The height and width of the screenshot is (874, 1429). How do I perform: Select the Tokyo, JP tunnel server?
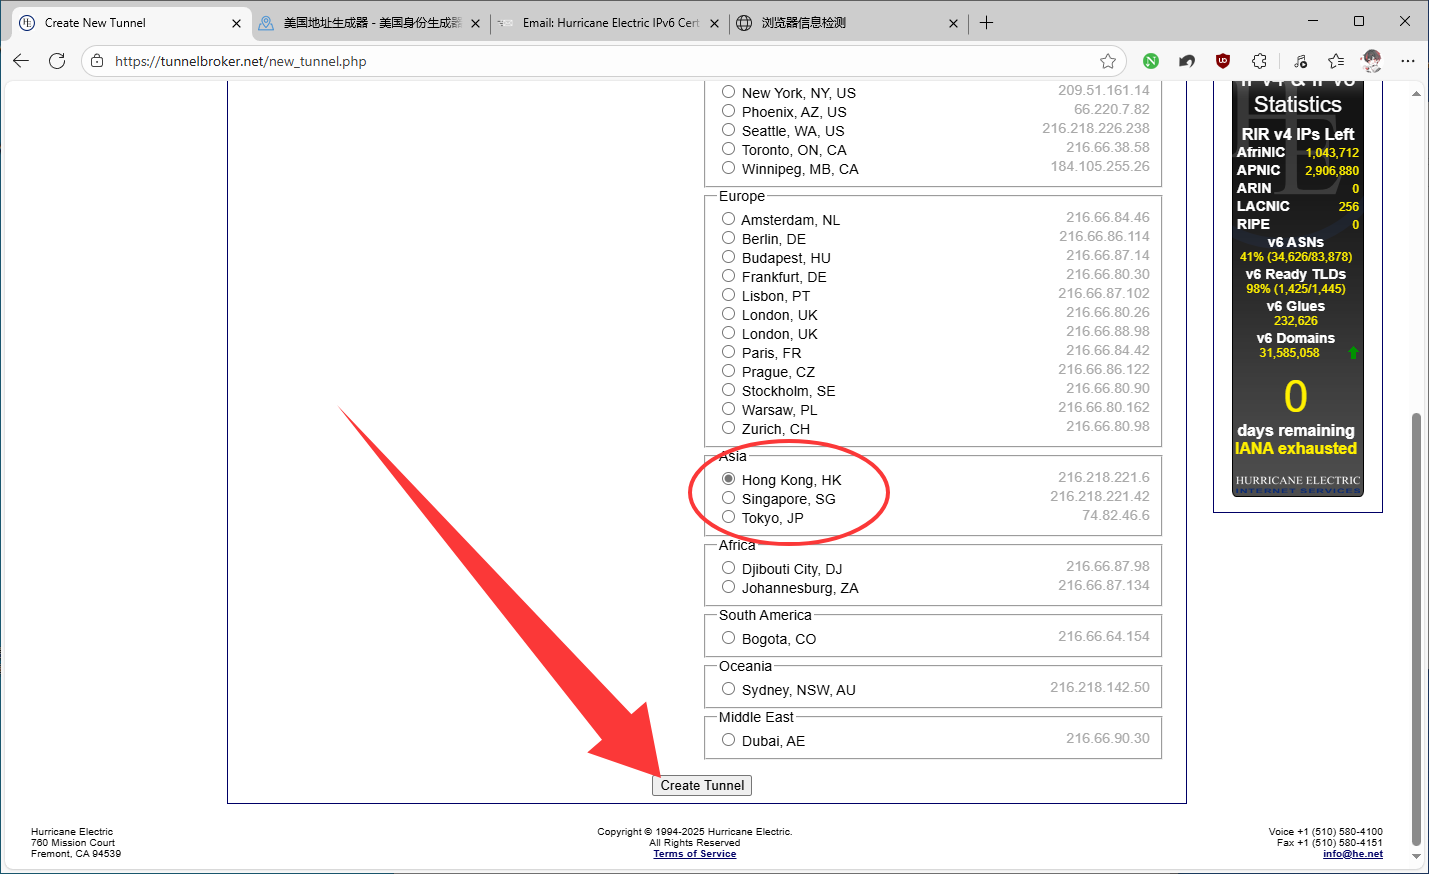[x=728, y=517]
